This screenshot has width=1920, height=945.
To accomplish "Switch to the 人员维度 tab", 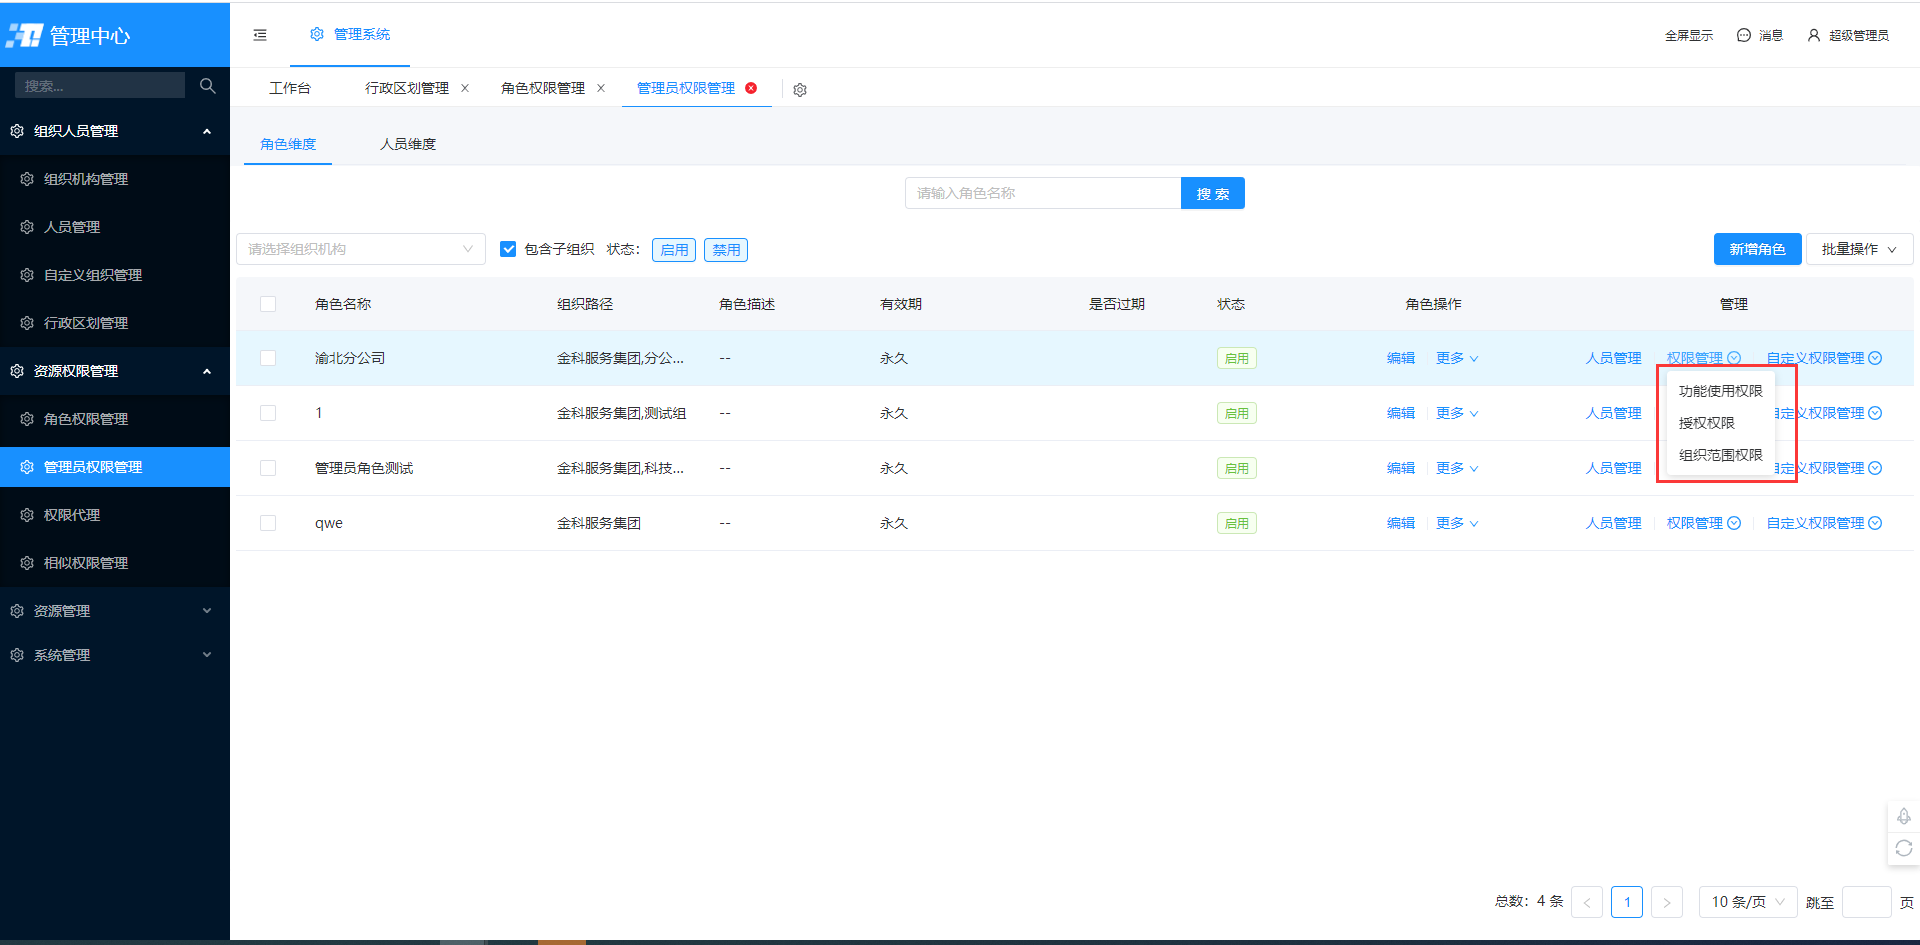I will [x=408, y=144].
